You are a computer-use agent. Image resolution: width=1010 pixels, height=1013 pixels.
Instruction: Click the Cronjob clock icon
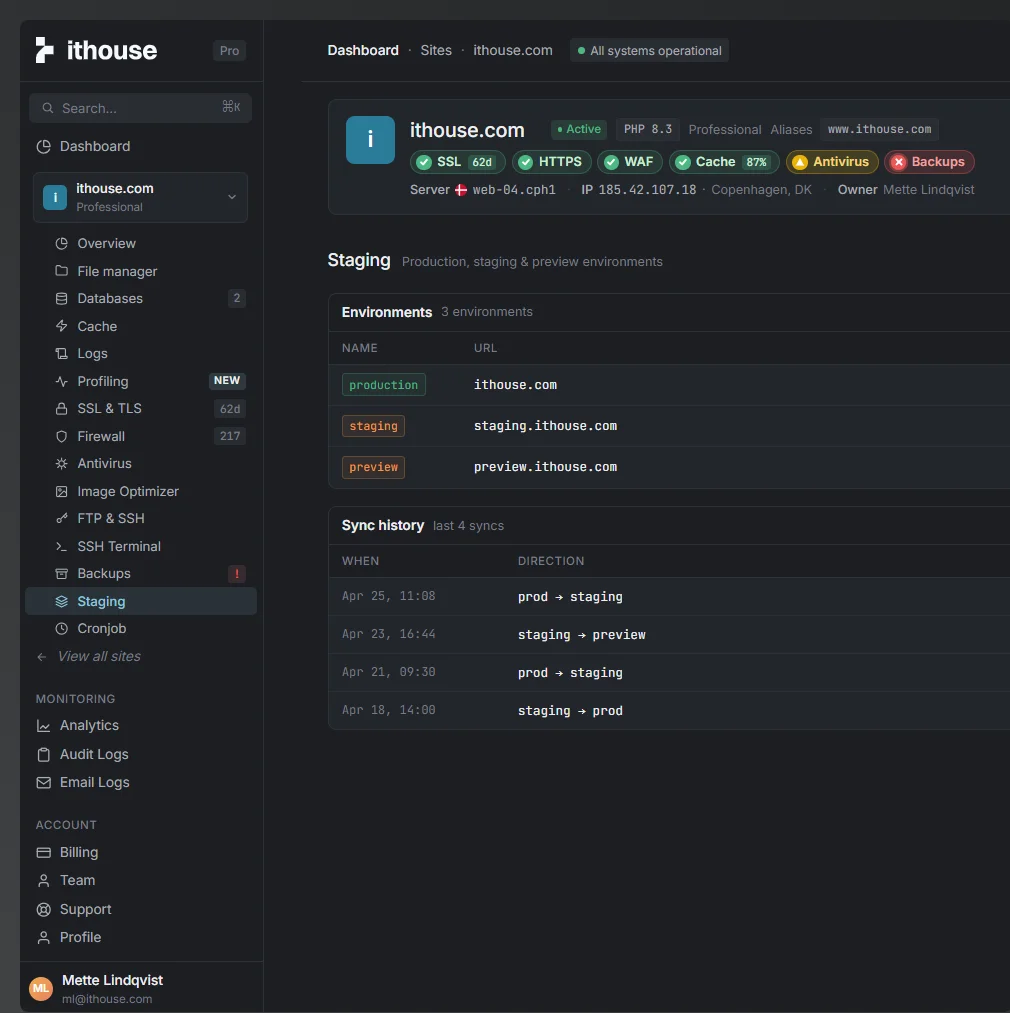pos(61,629)
